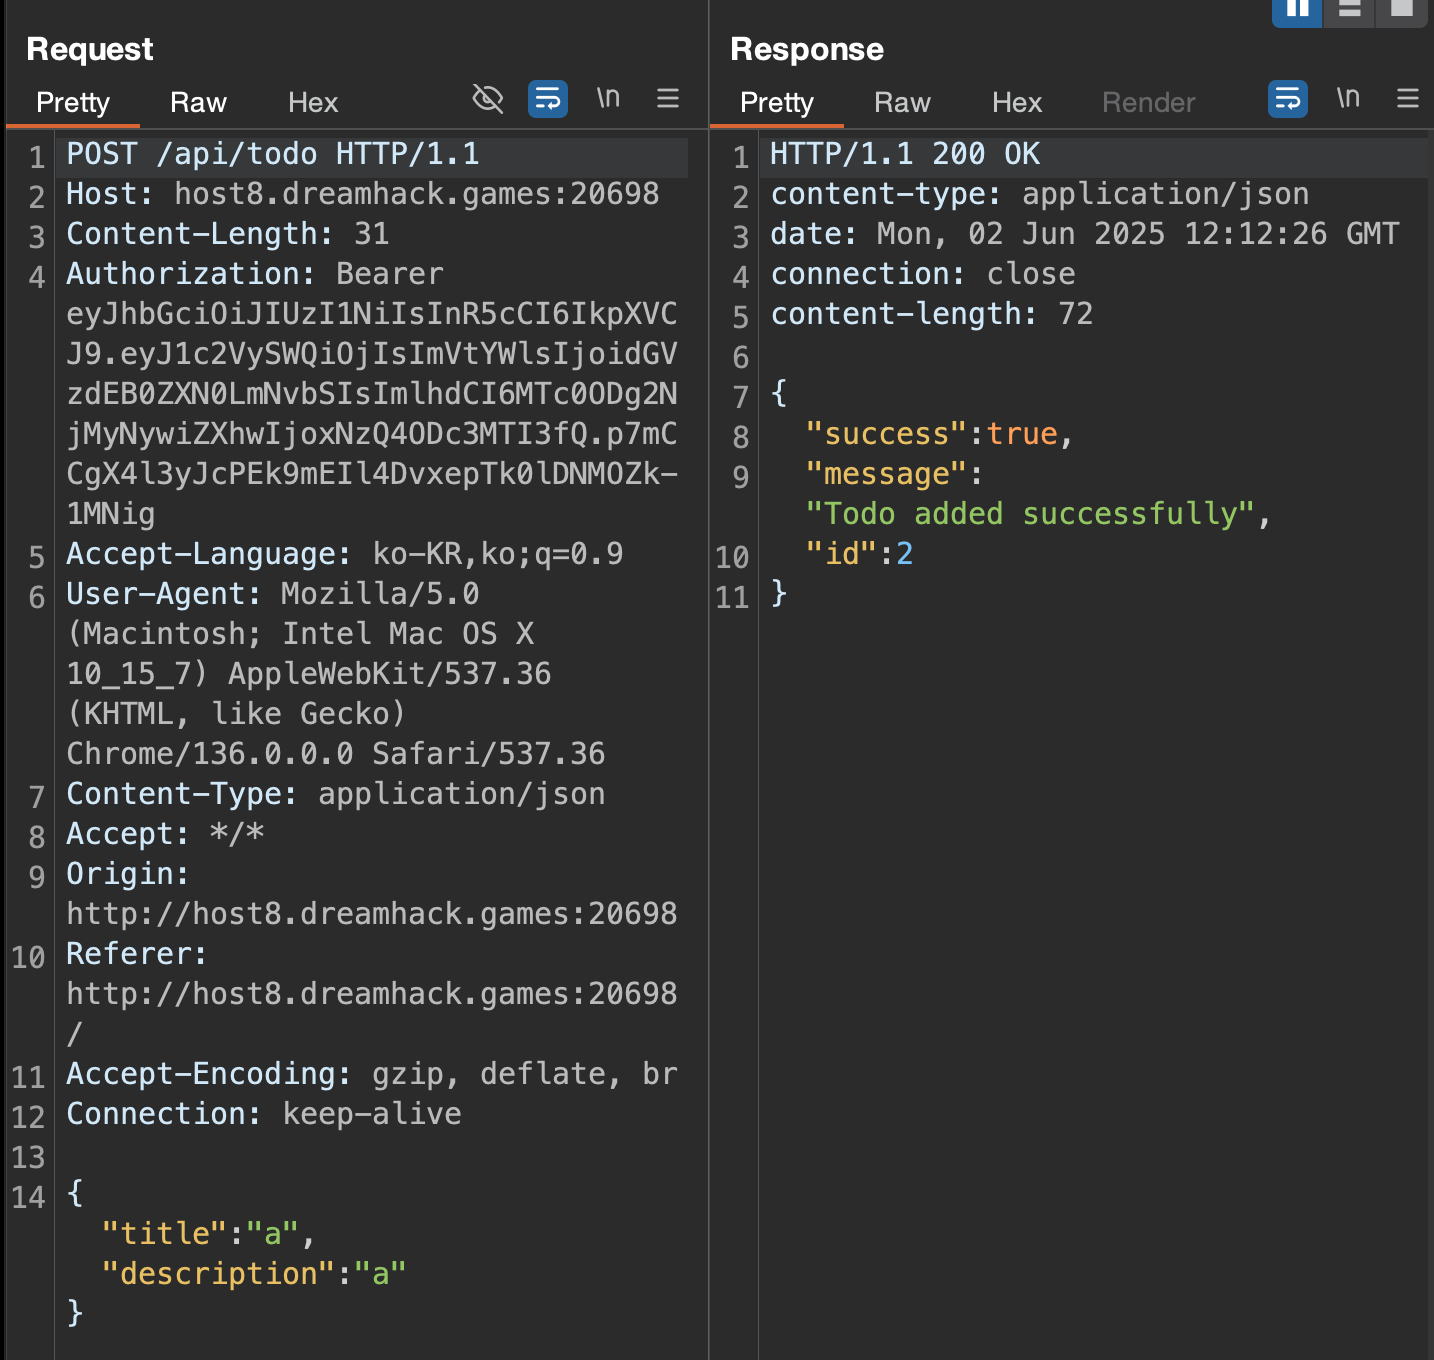Screen dimensions: 1434x1360
Task: Click the date: Mon, 02 Jun 2025 header
Action: point(1085,234)
